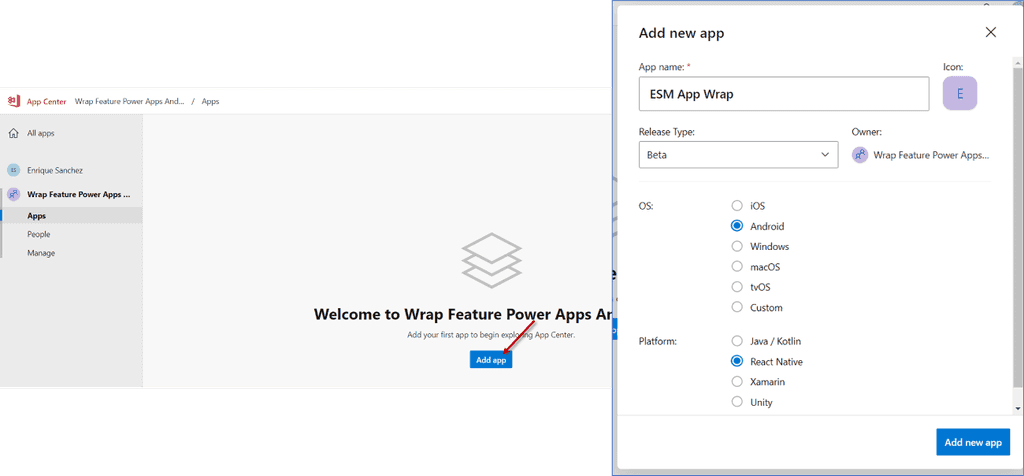
Task: Click the App name input field
Action: tap(784, 93)
